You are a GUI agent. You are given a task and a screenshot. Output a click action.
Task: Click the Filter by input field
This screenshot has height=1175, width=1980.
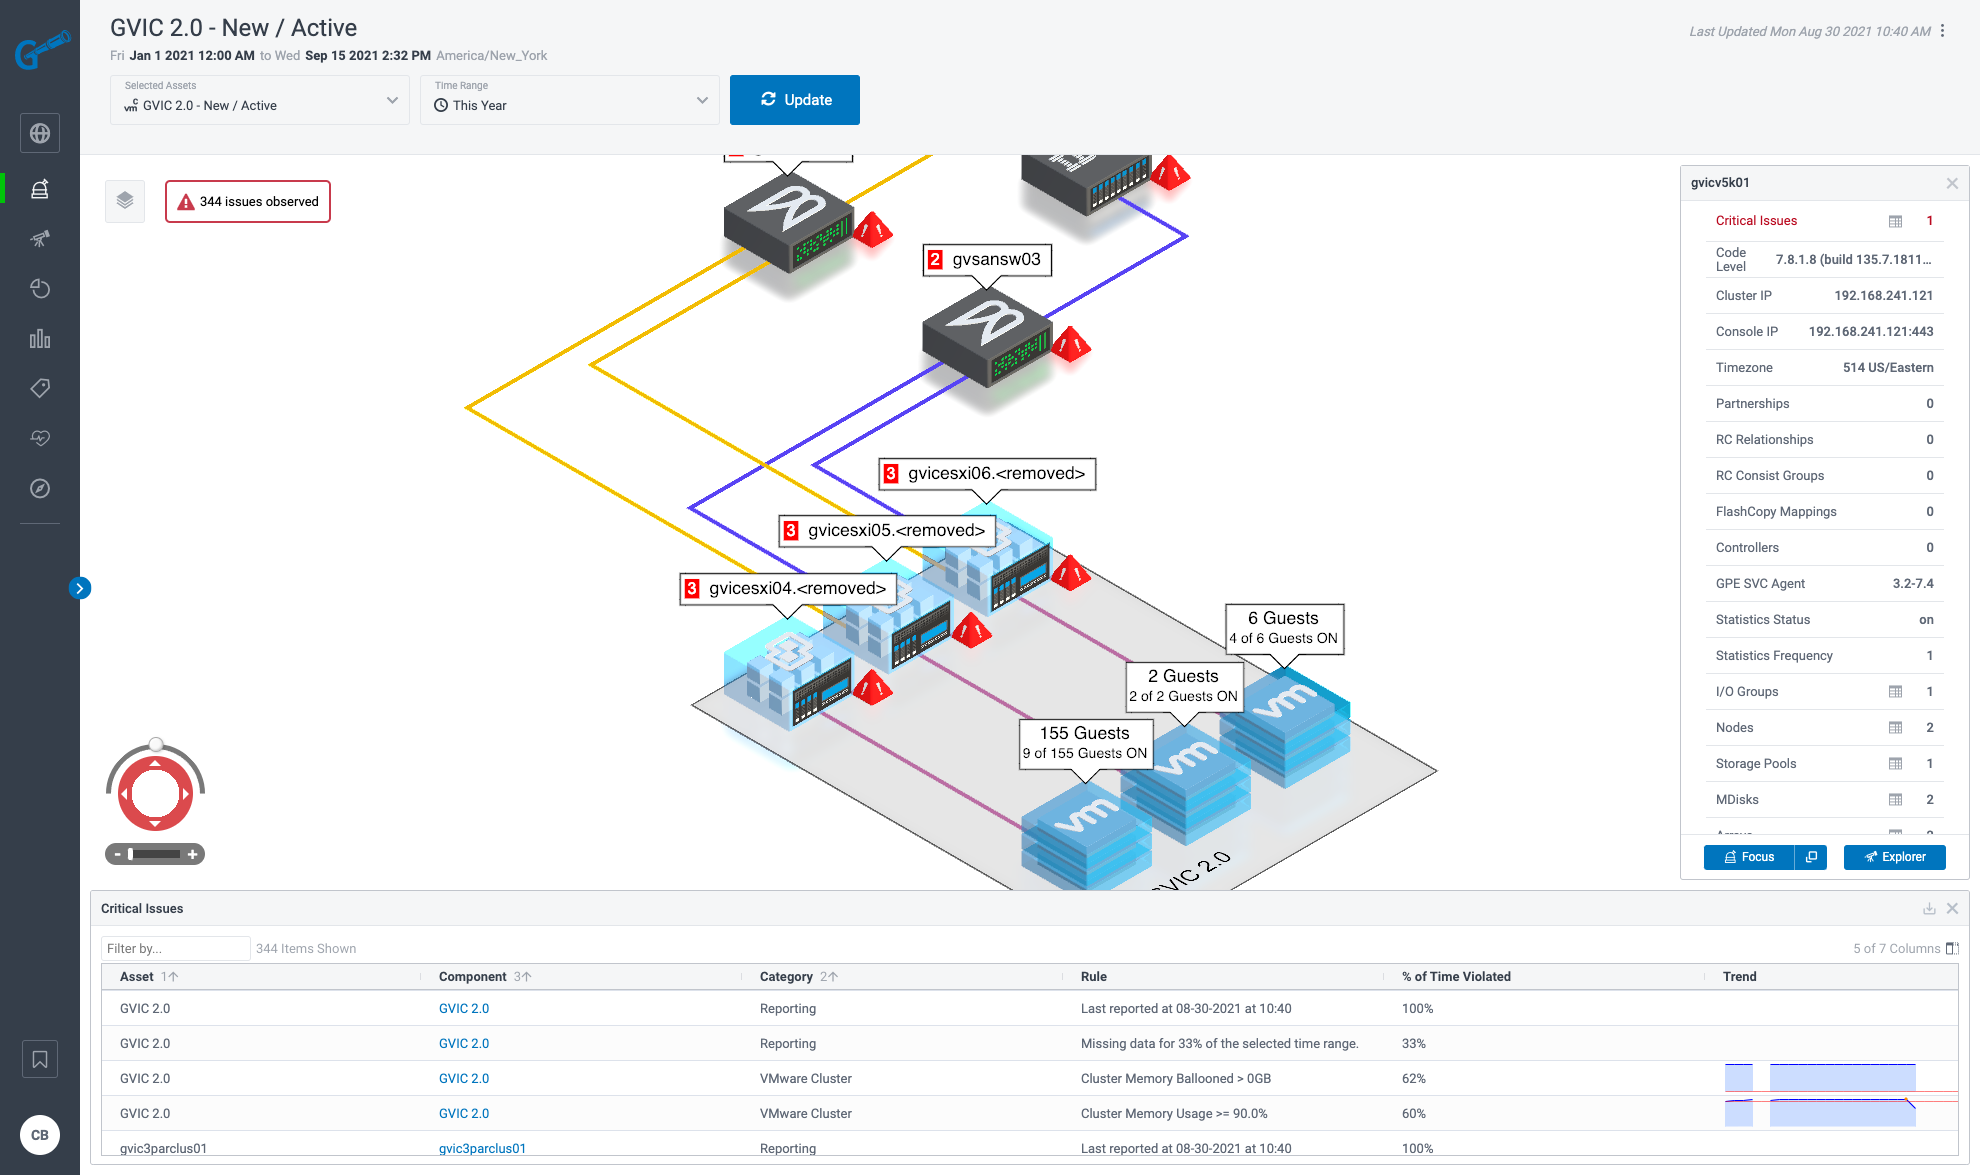tap(175, 949)
